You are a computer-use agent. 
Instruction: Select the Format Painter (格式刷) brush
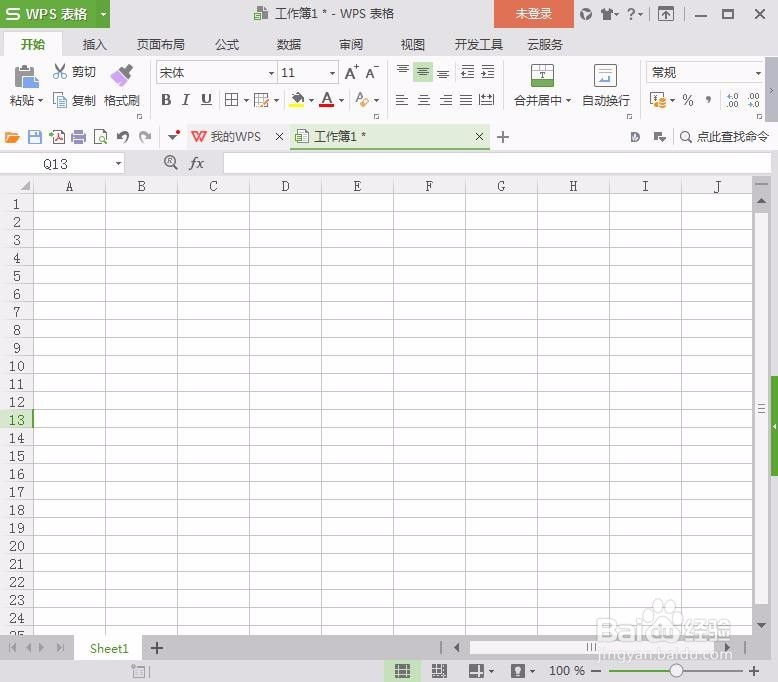pos(122,75)
